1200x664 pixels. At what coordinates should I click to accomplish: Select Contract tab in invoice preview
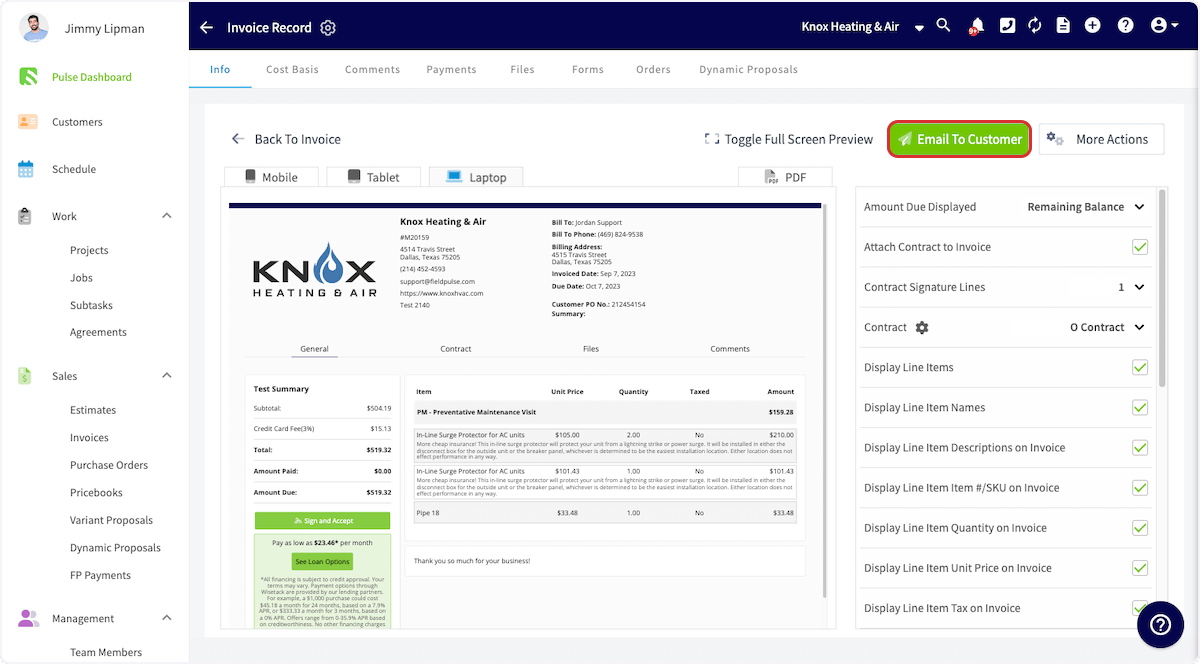click(455, 349)
